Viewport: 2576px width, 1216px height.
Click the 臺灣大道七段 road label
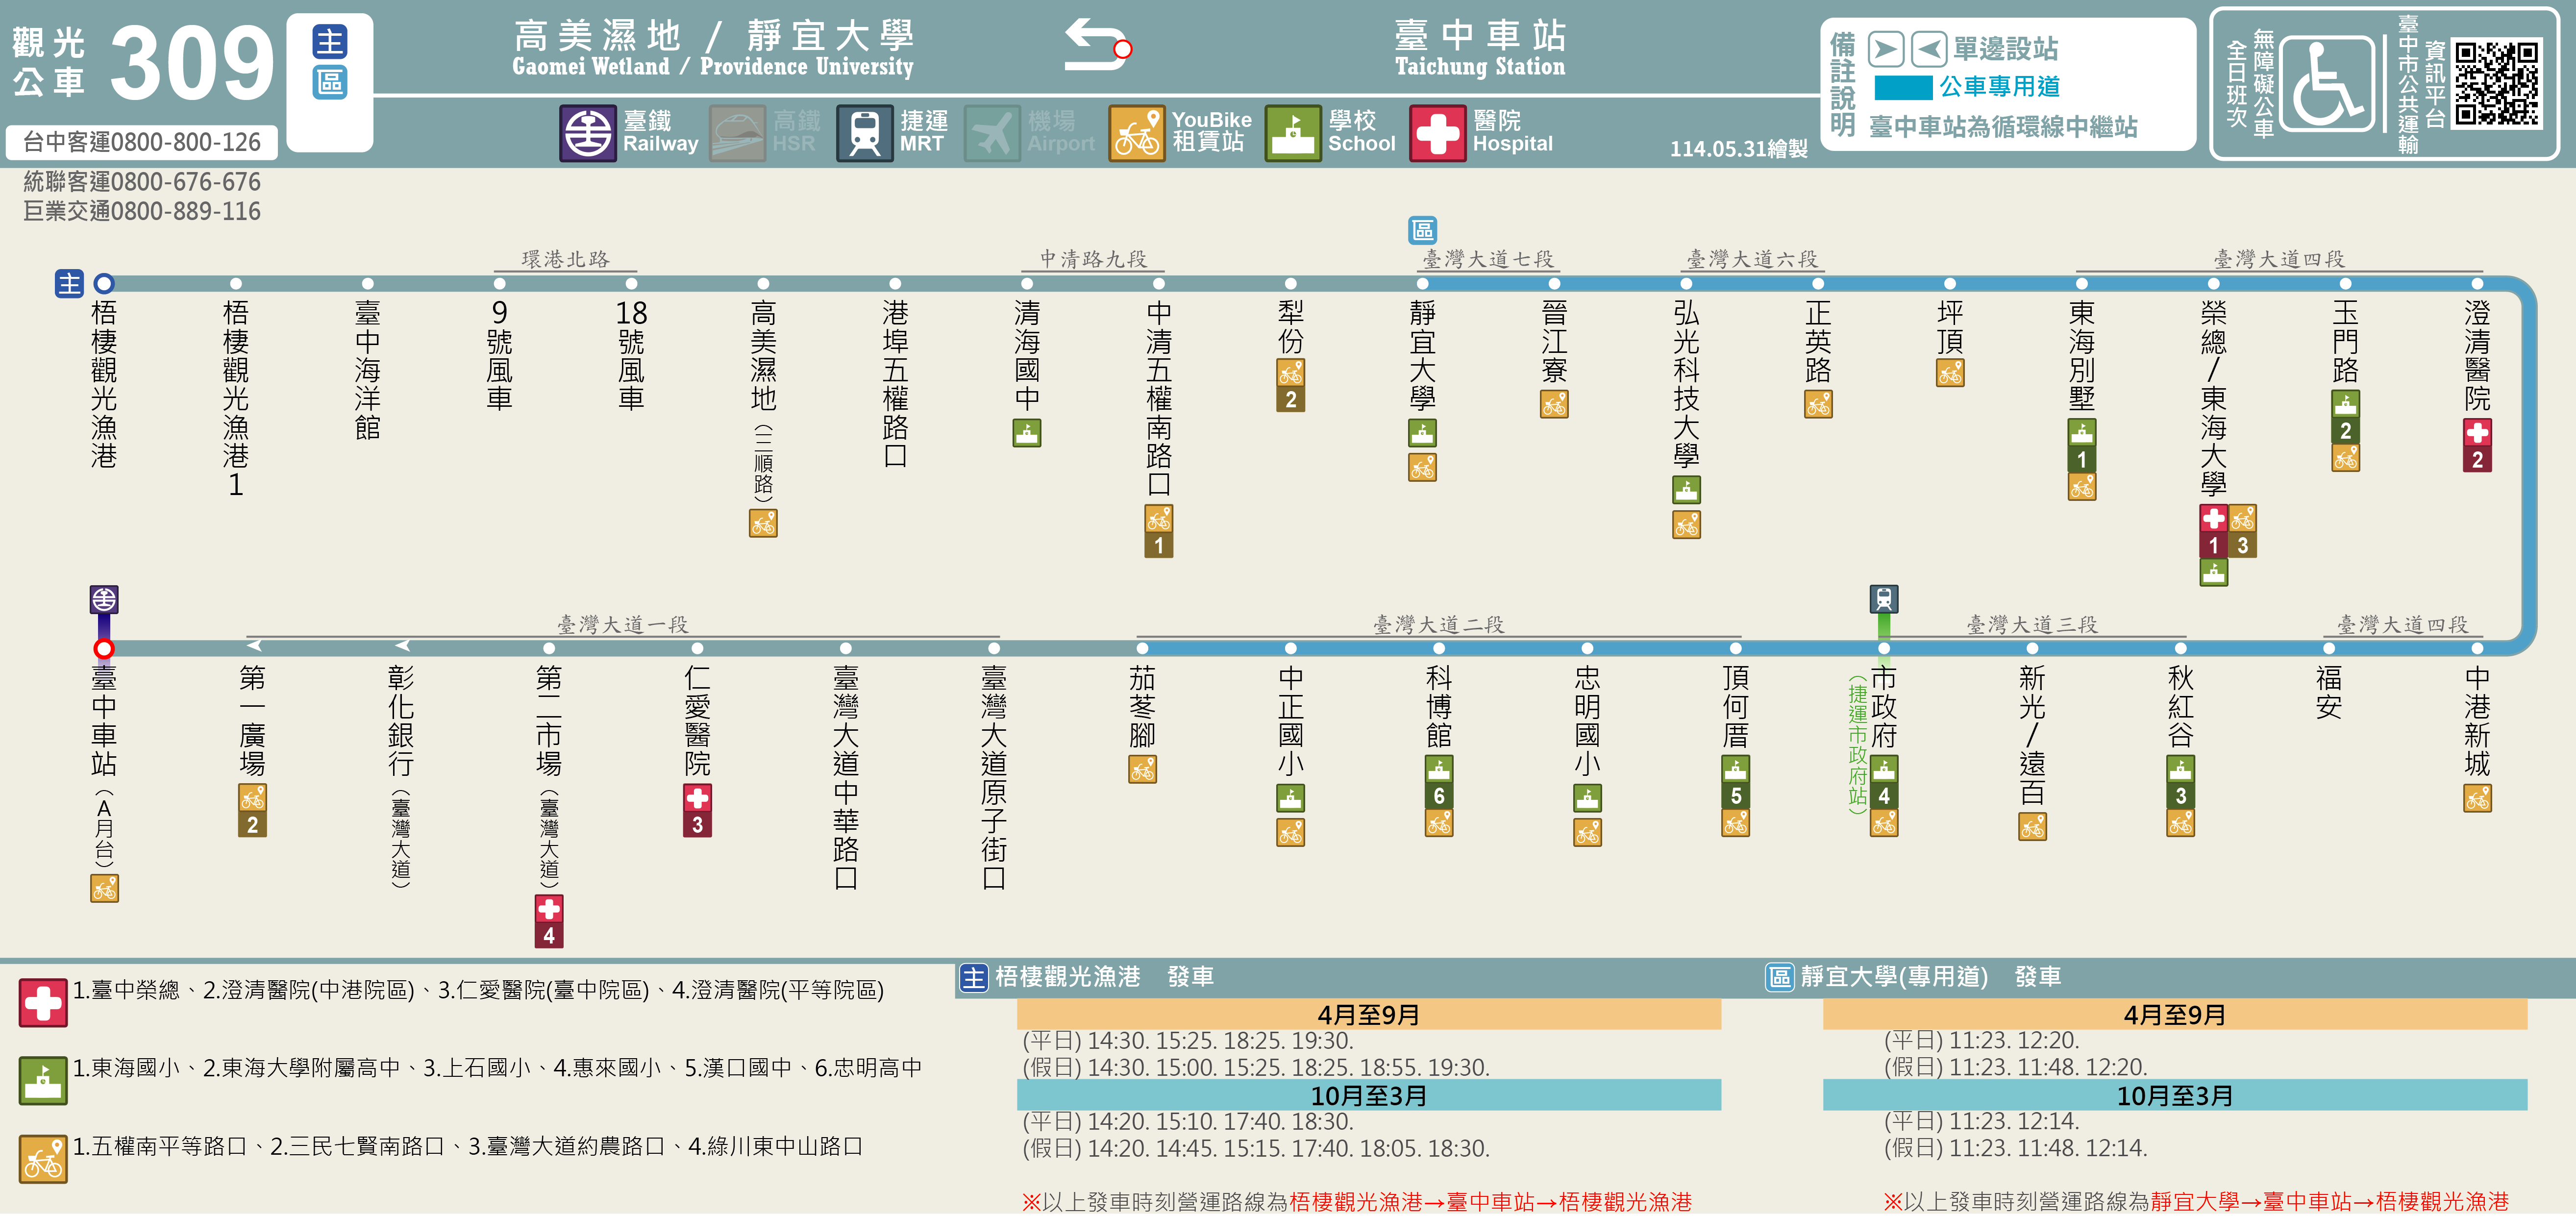pos(1489,259)
